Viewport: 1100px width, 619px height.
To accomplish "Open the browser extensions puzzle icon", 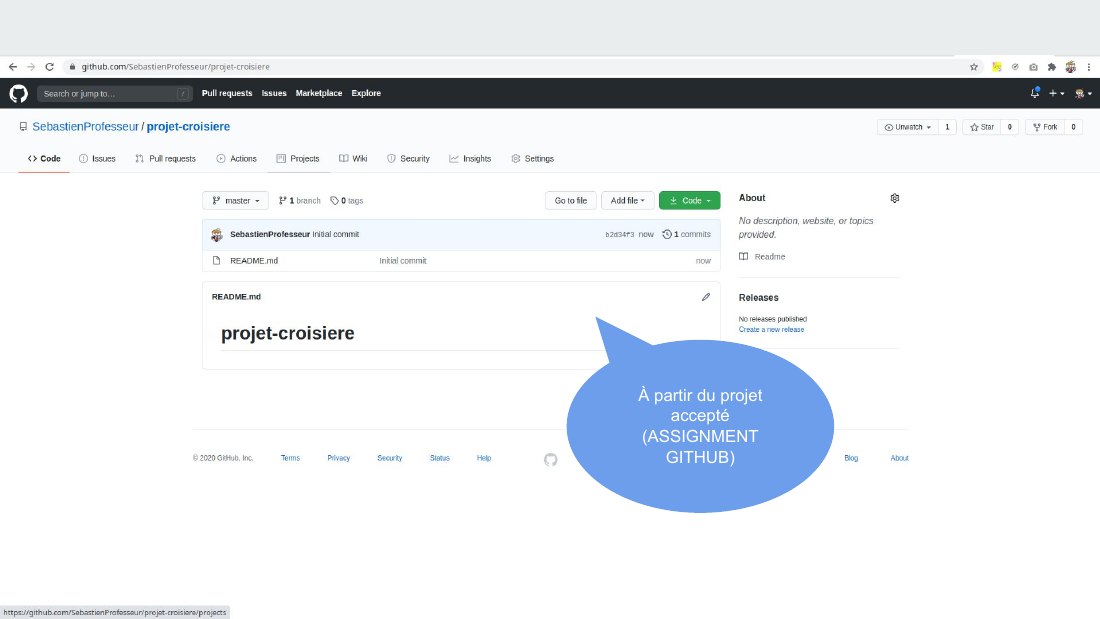I will pyautogui.click(x=1052, y=67).
